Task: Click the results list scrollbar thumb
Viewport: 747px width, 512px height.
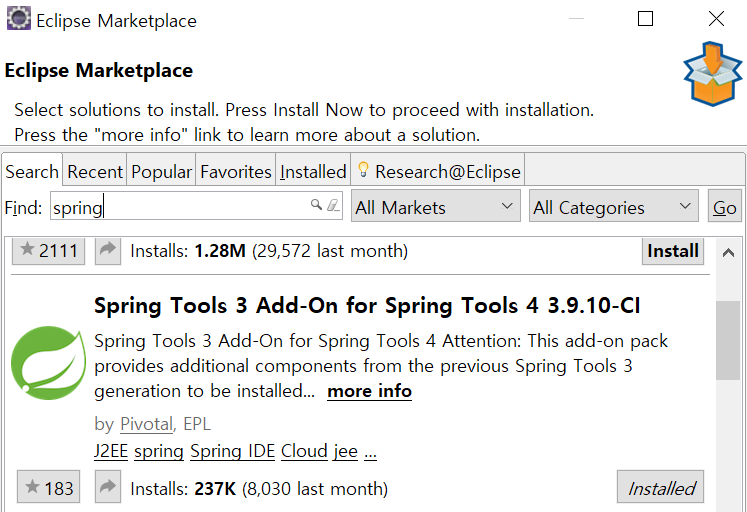Action: click(x=728, y=340)
